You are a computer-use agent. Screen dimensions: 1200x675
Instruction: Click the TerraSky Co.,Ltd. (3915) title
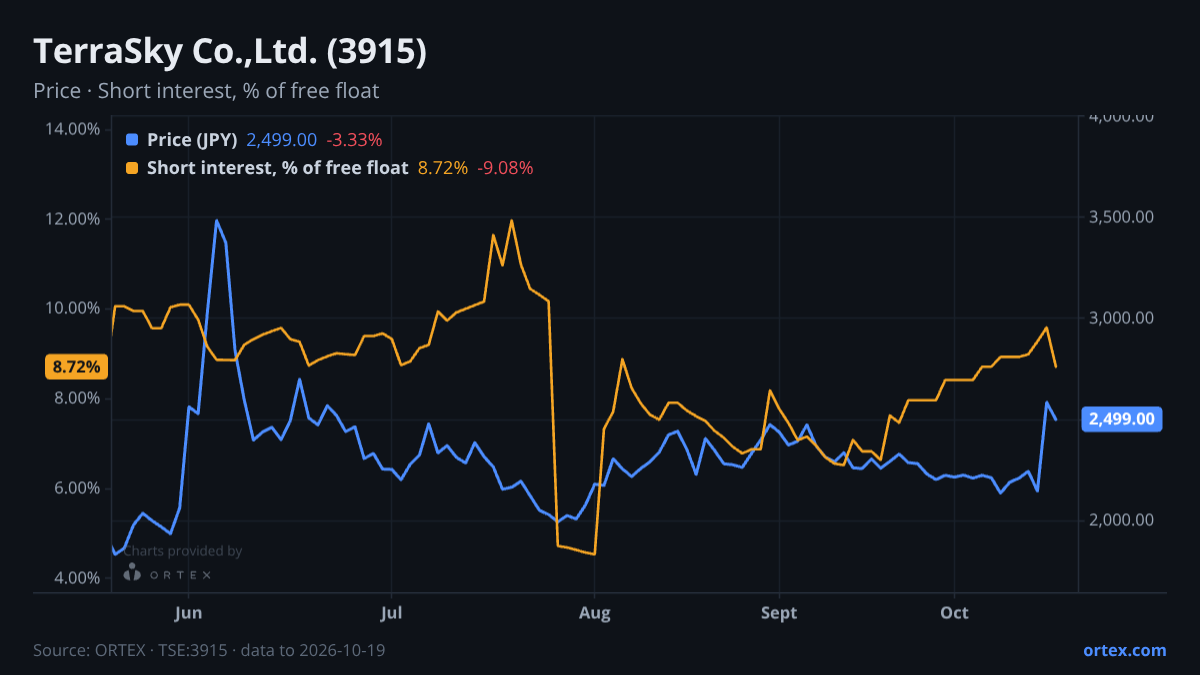click(230, 52)
